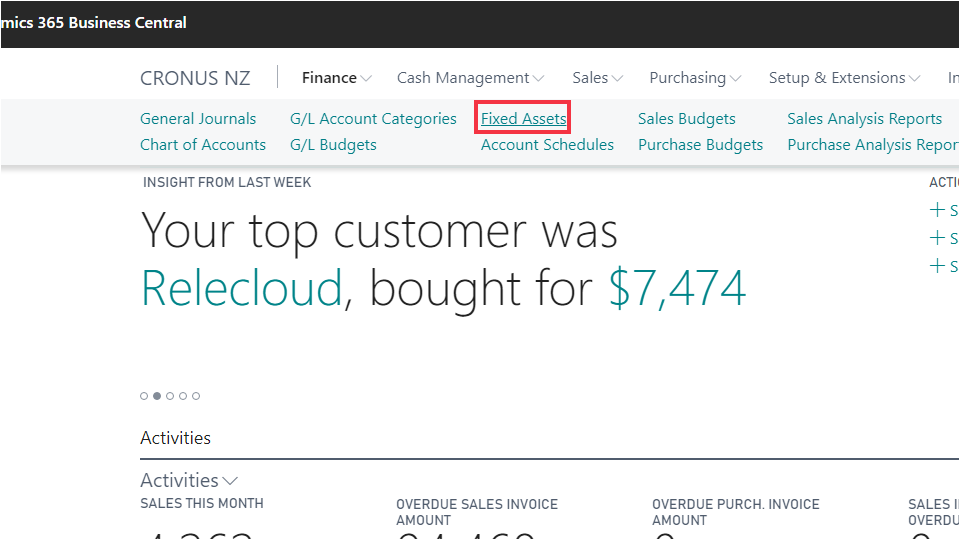960x540 pixels.
Task: Click the Overdue Purch. Invoice Amount label
Action: (735, 512)
